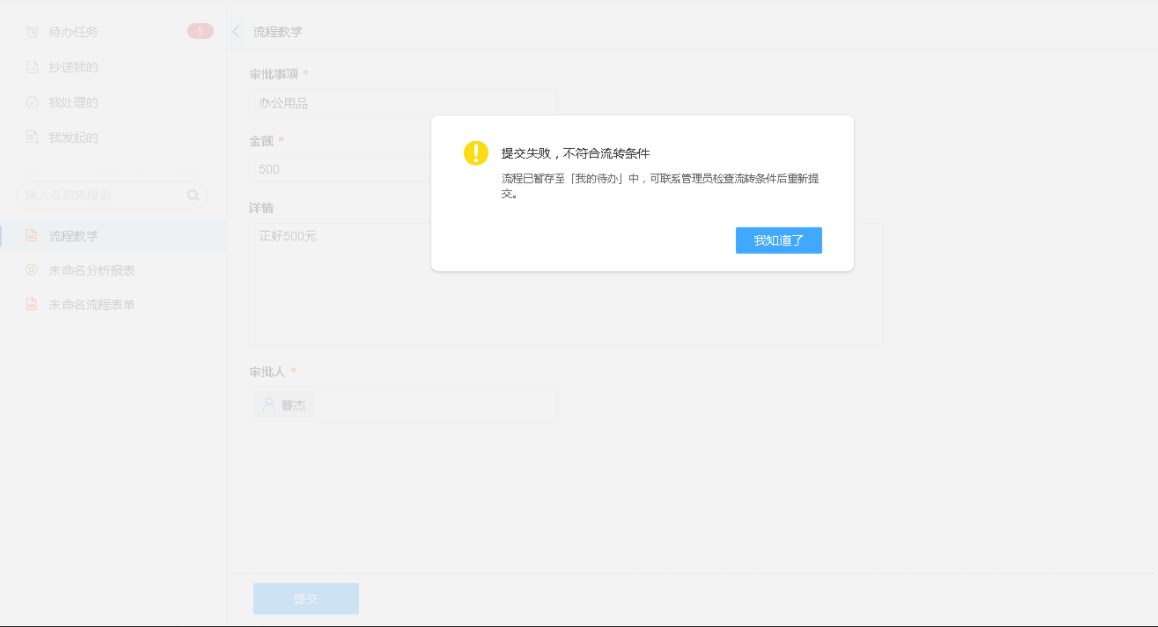Click the yellow warning exclamation icon
The image size is (1158, 627).
475,153
